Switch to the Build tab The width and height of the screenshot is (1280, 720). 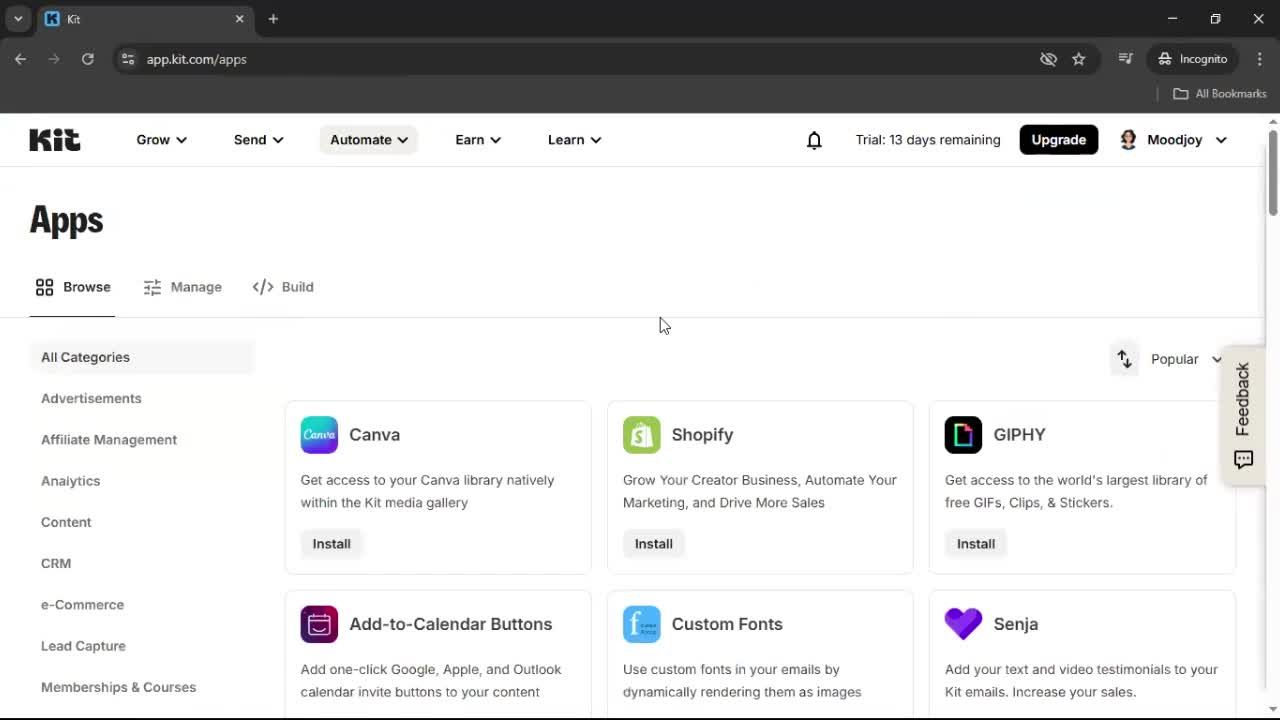tap(283, 287)
